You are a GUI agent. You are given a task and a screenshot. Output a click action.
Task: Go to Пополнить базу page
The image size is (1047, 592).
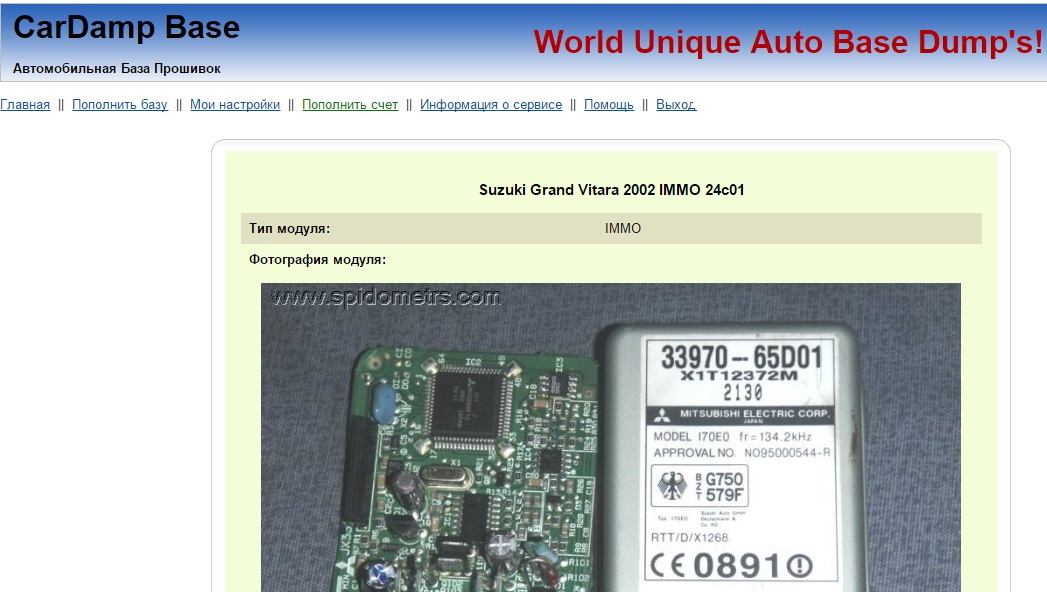[x=120, y=105]
